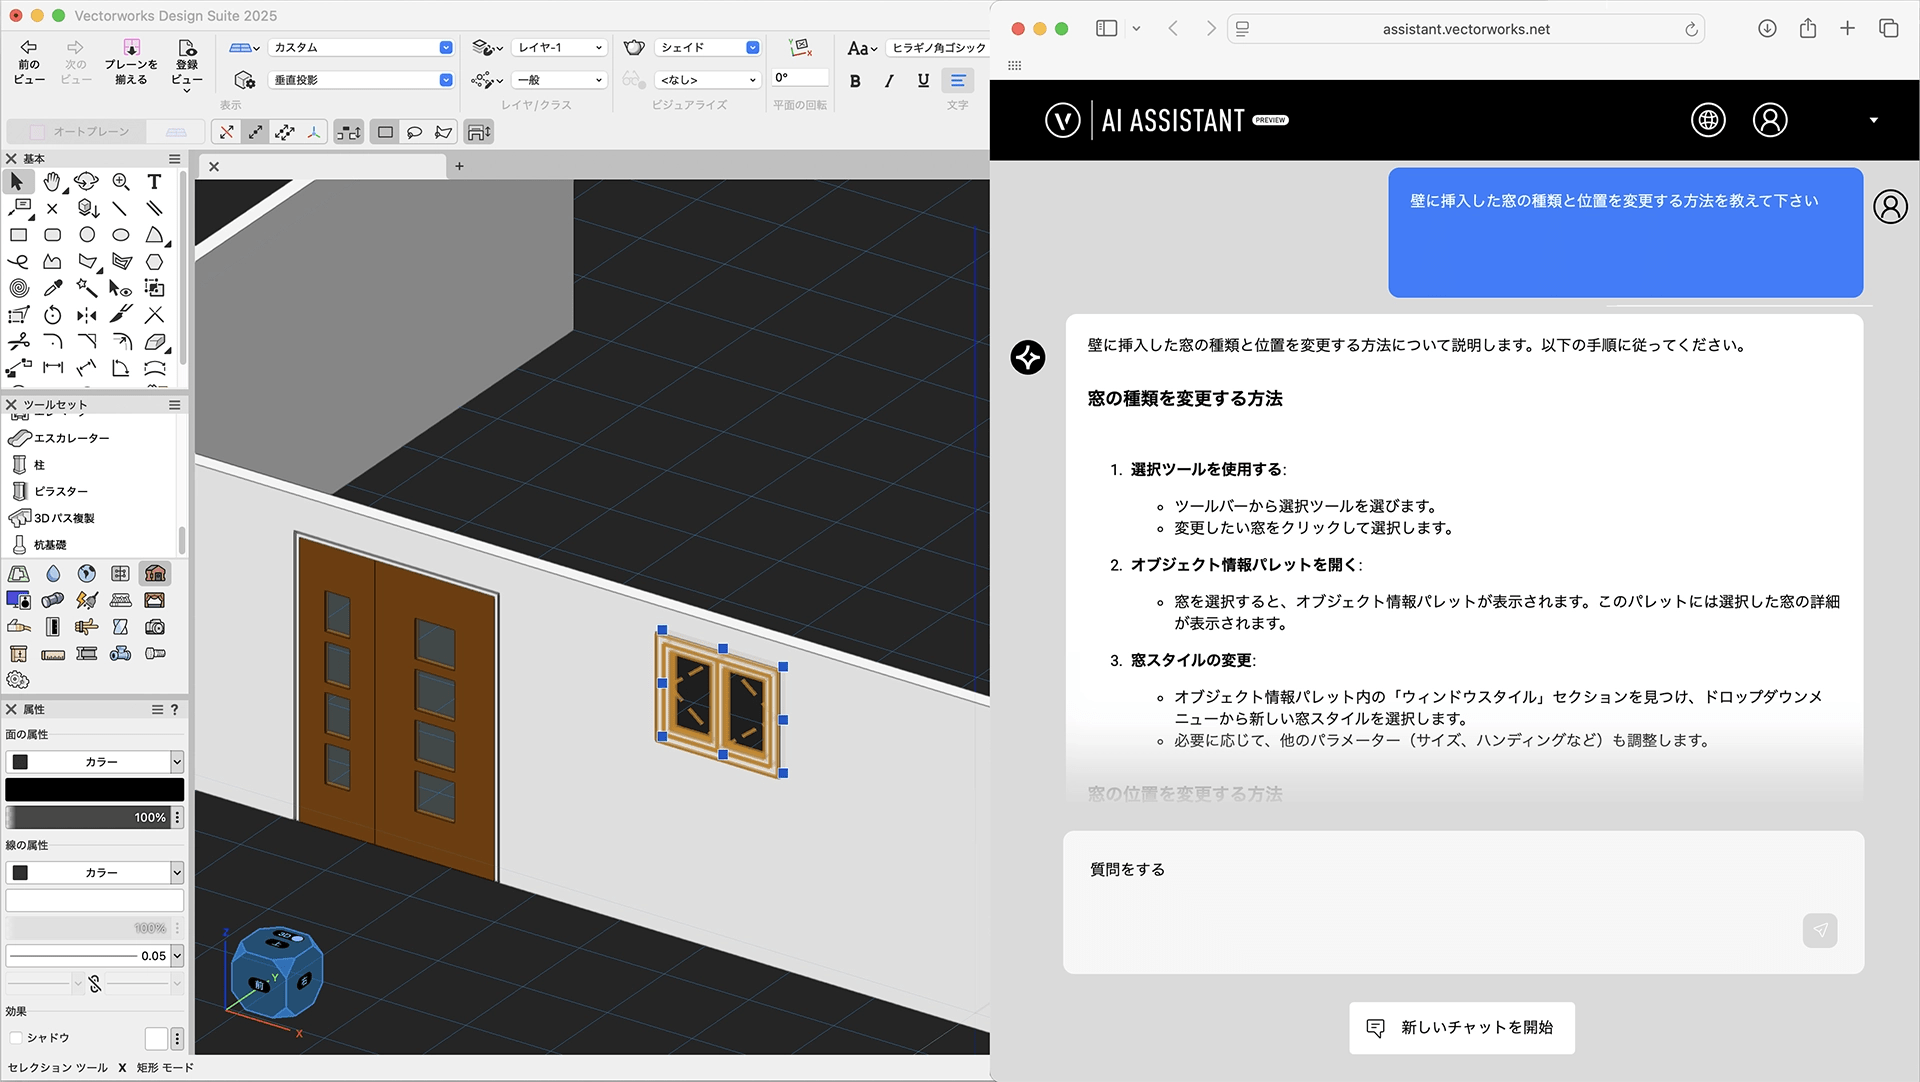Open the Basic palette hamburger menu
Screen dimensions: 1920x1082
[174, 159]
